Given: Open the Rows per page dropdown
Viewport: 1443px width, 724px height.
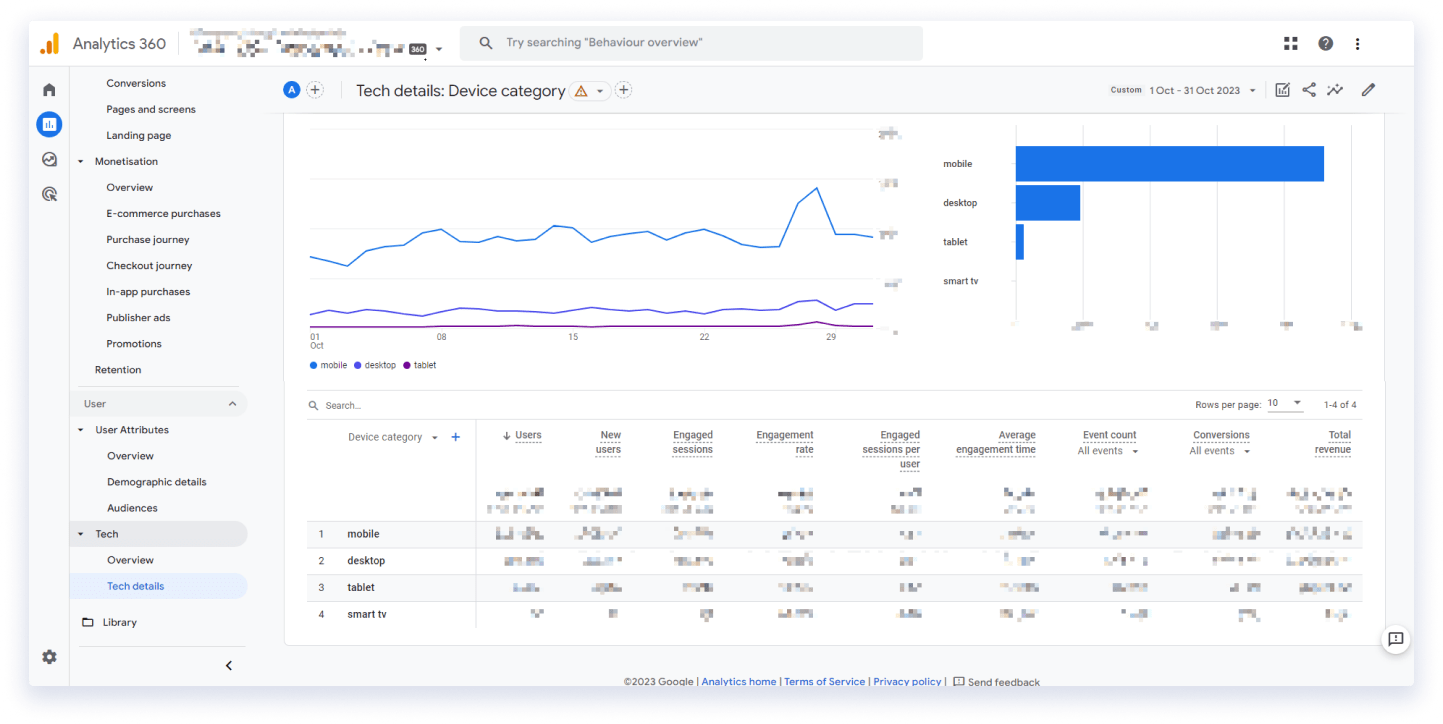Looking at the screenshot, I should 1285,404.
